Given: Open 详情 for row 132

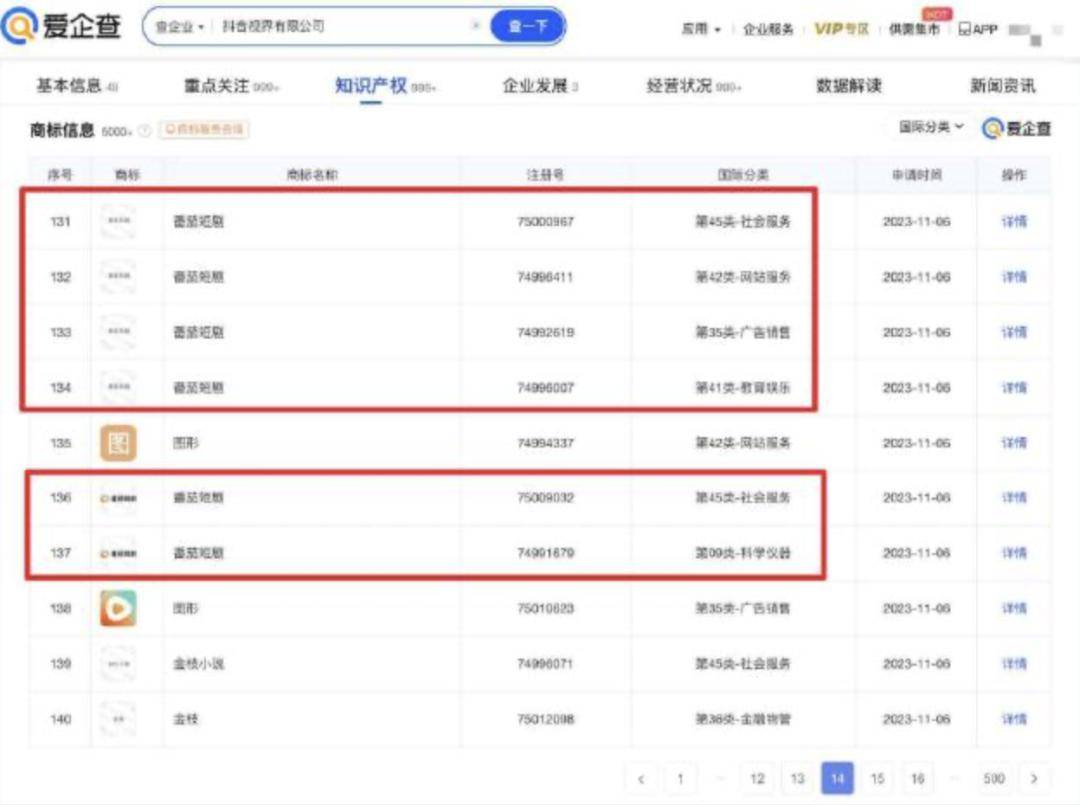Looking at the screenshot, I should 1014,277.
